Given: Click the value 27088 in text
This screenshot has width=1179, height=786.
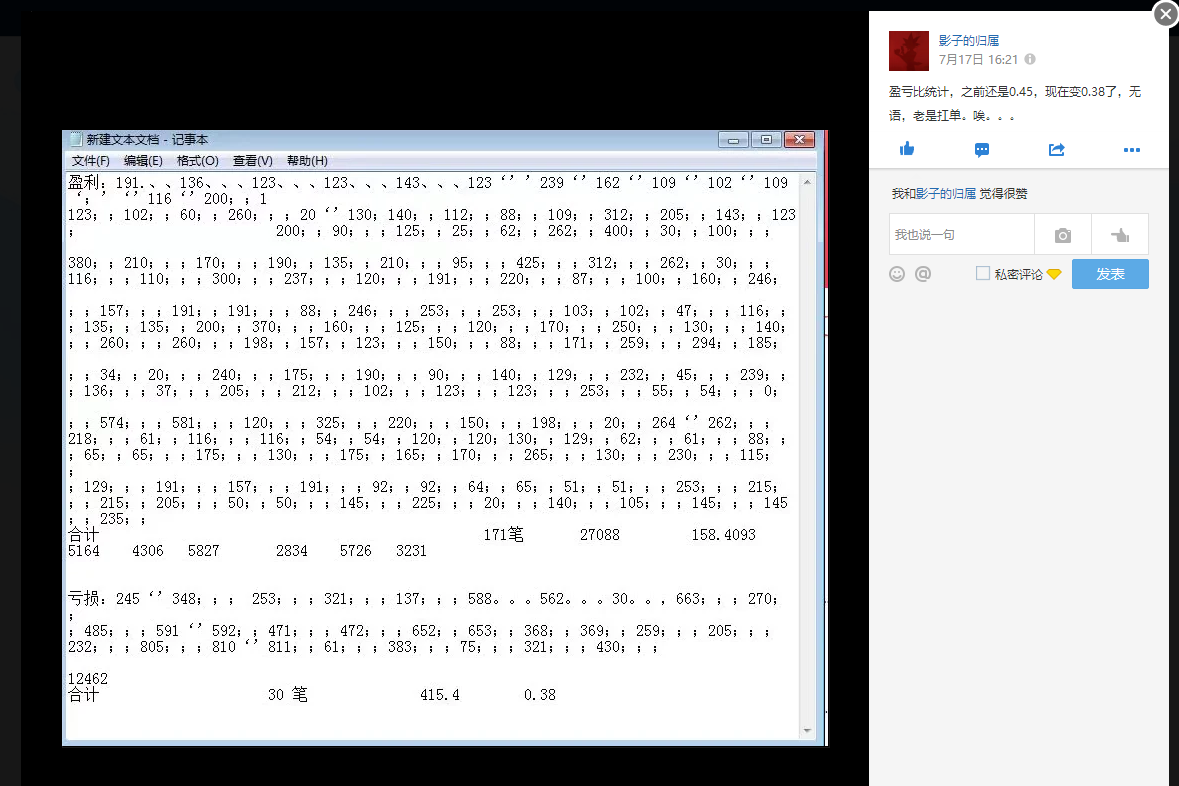Looking at the screenshot, I should [599, 535].
